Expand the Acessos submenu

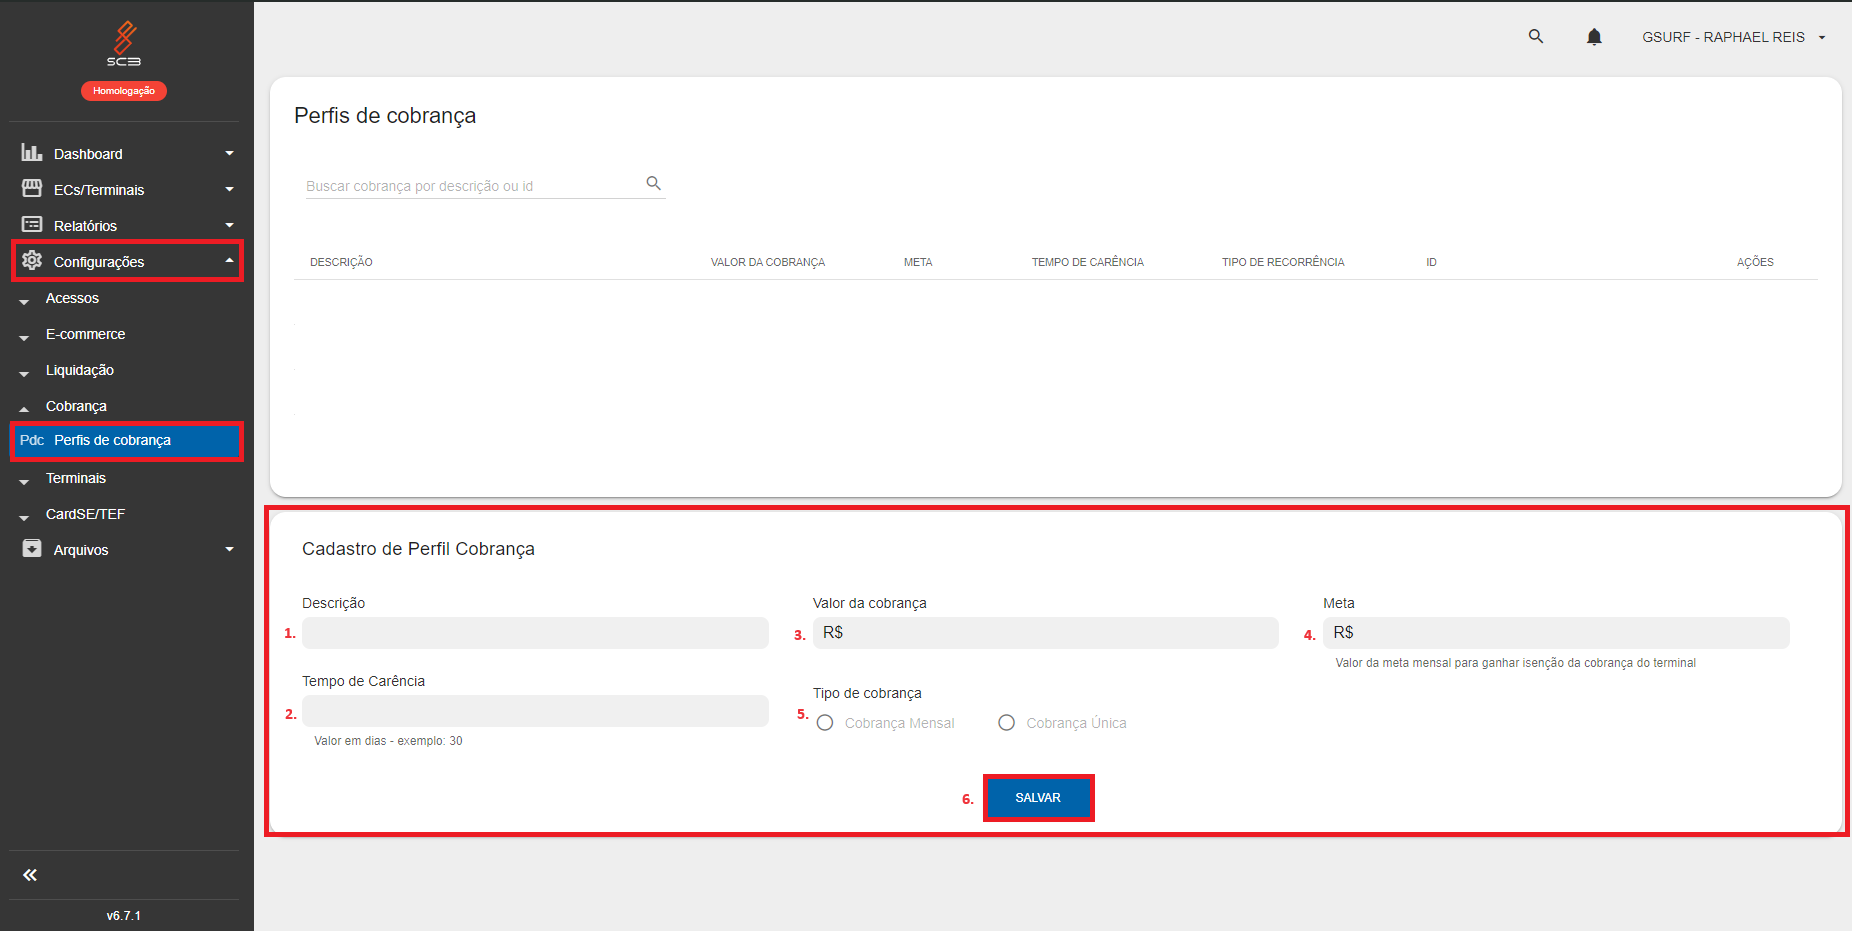click(72, 298)
